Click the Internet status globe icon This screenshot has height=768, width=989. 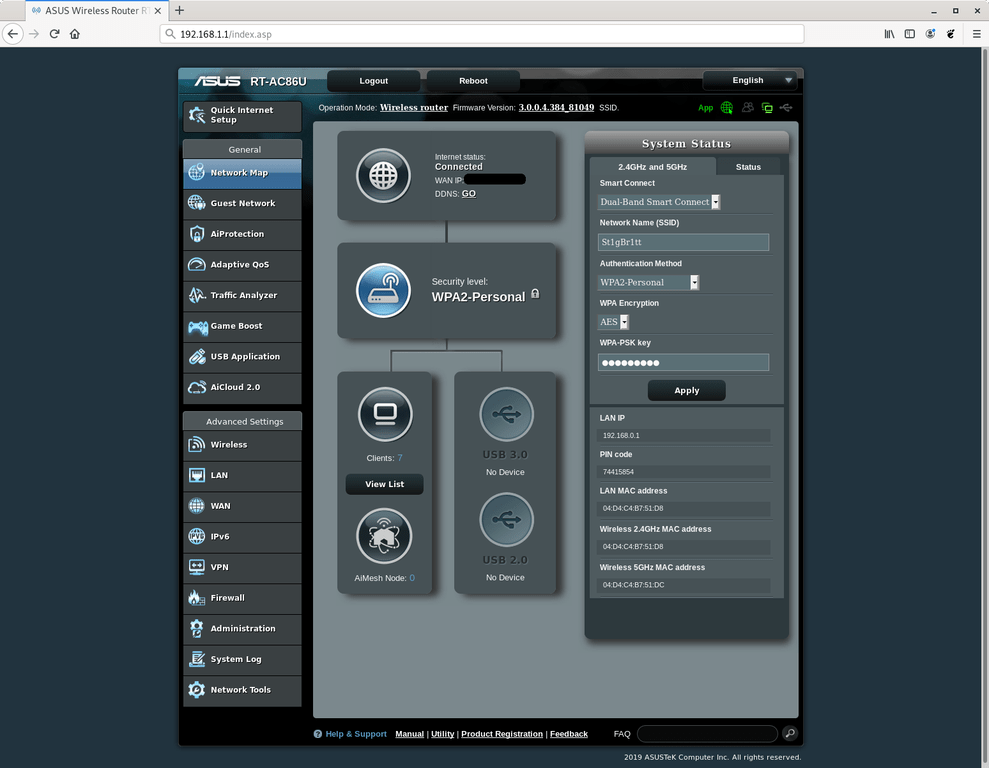[384, 176]
